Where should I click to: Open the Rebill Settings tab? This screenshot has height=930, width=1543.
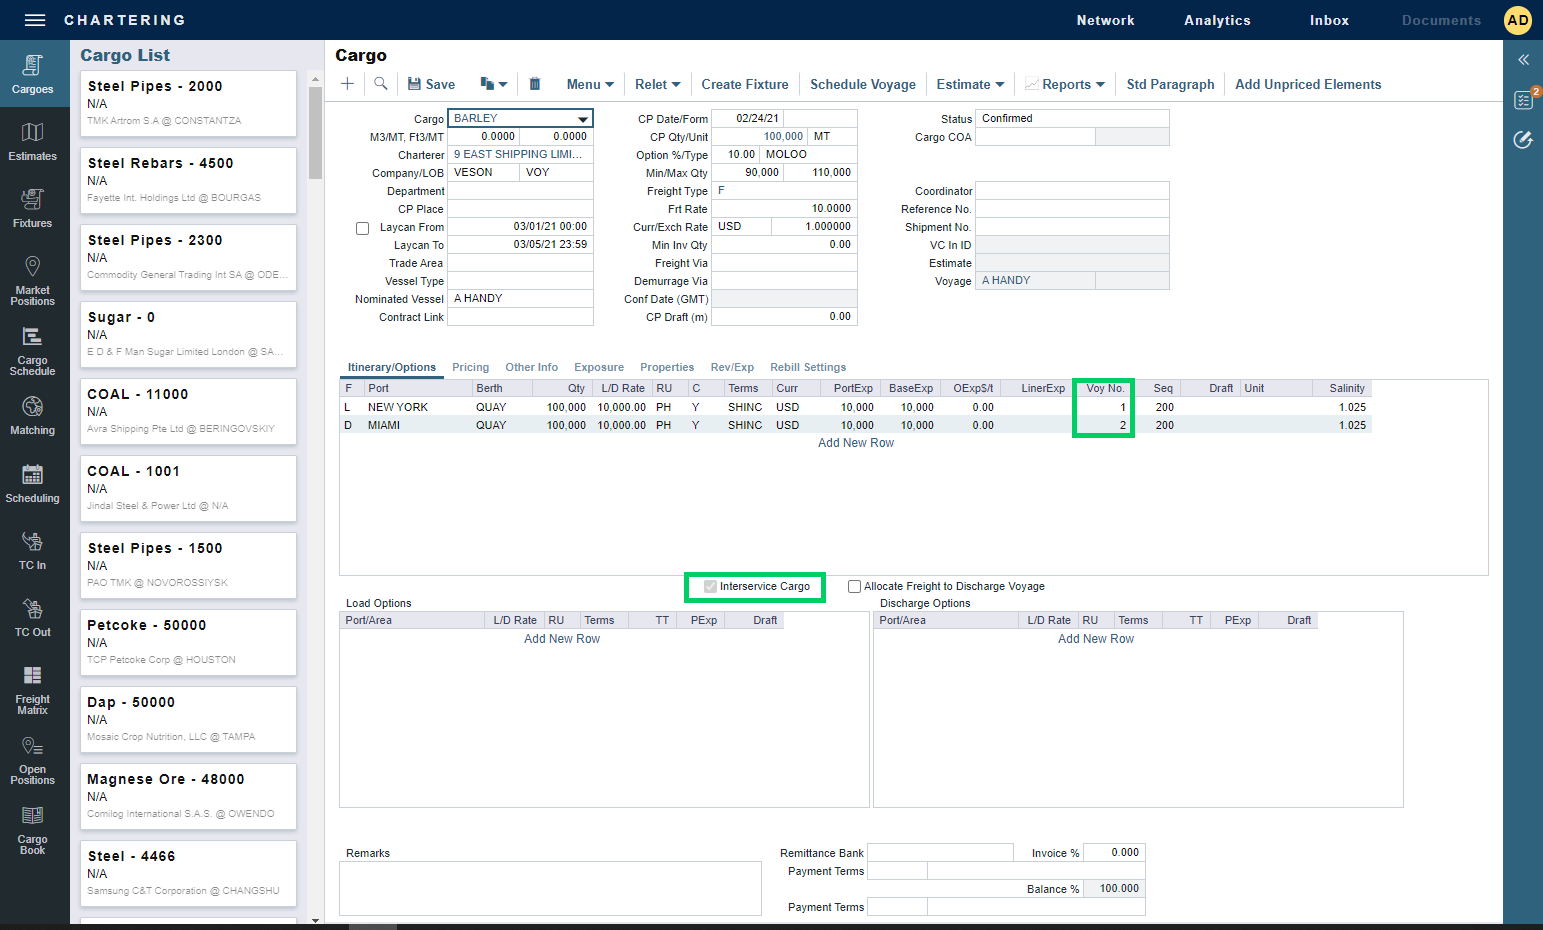[x=807, y=367]
